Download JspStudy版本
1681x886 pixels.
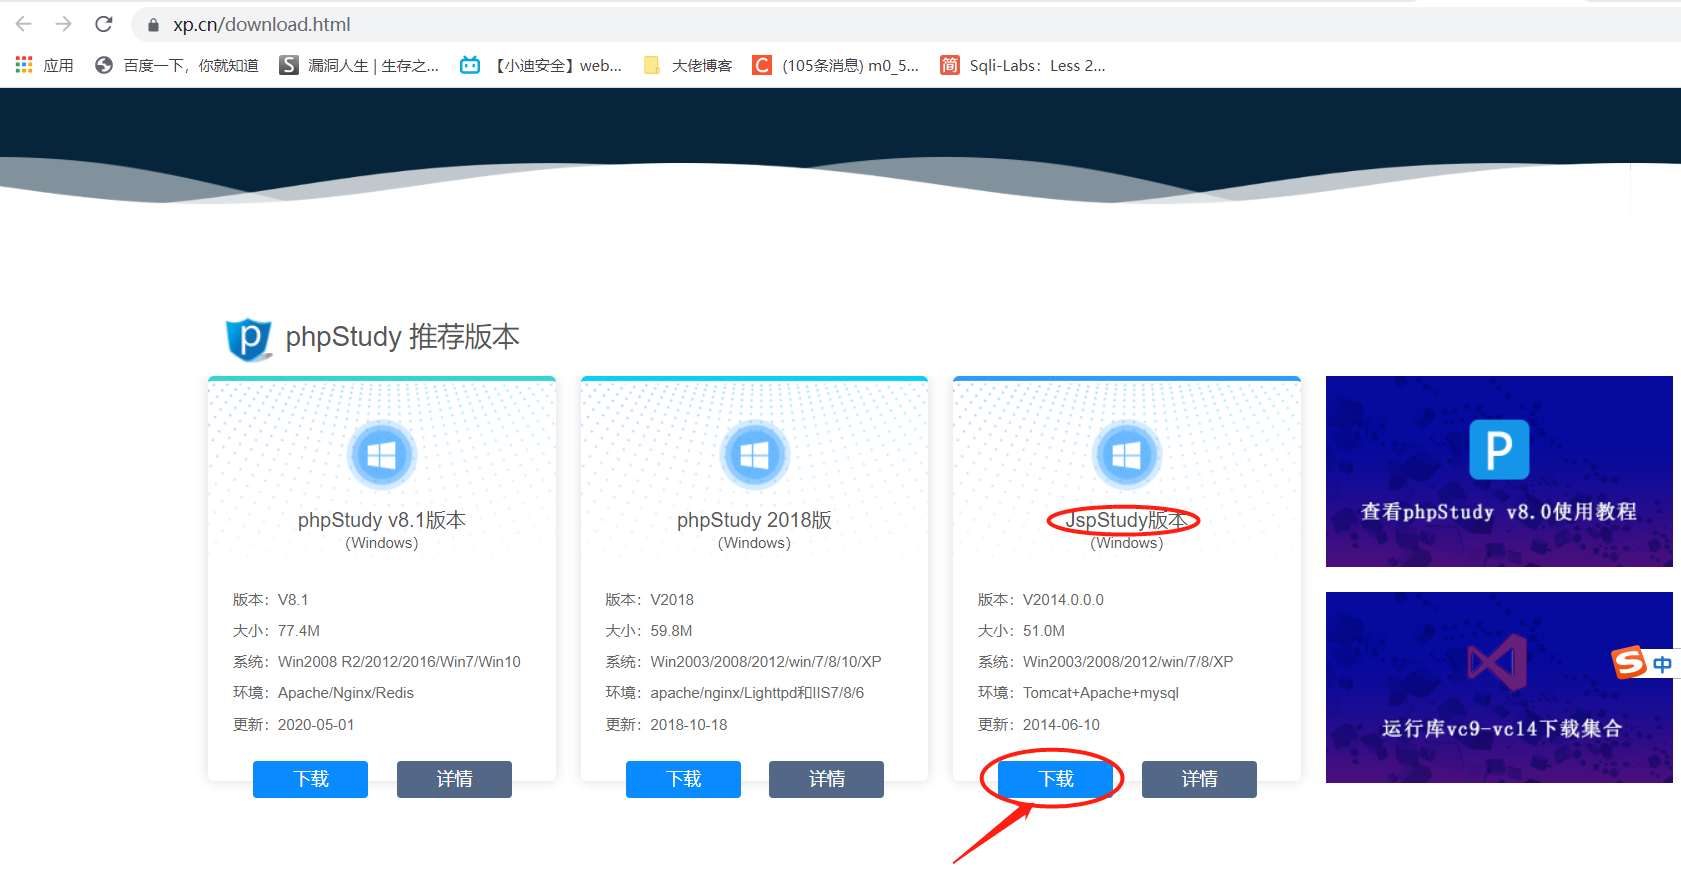[1056, 779]
